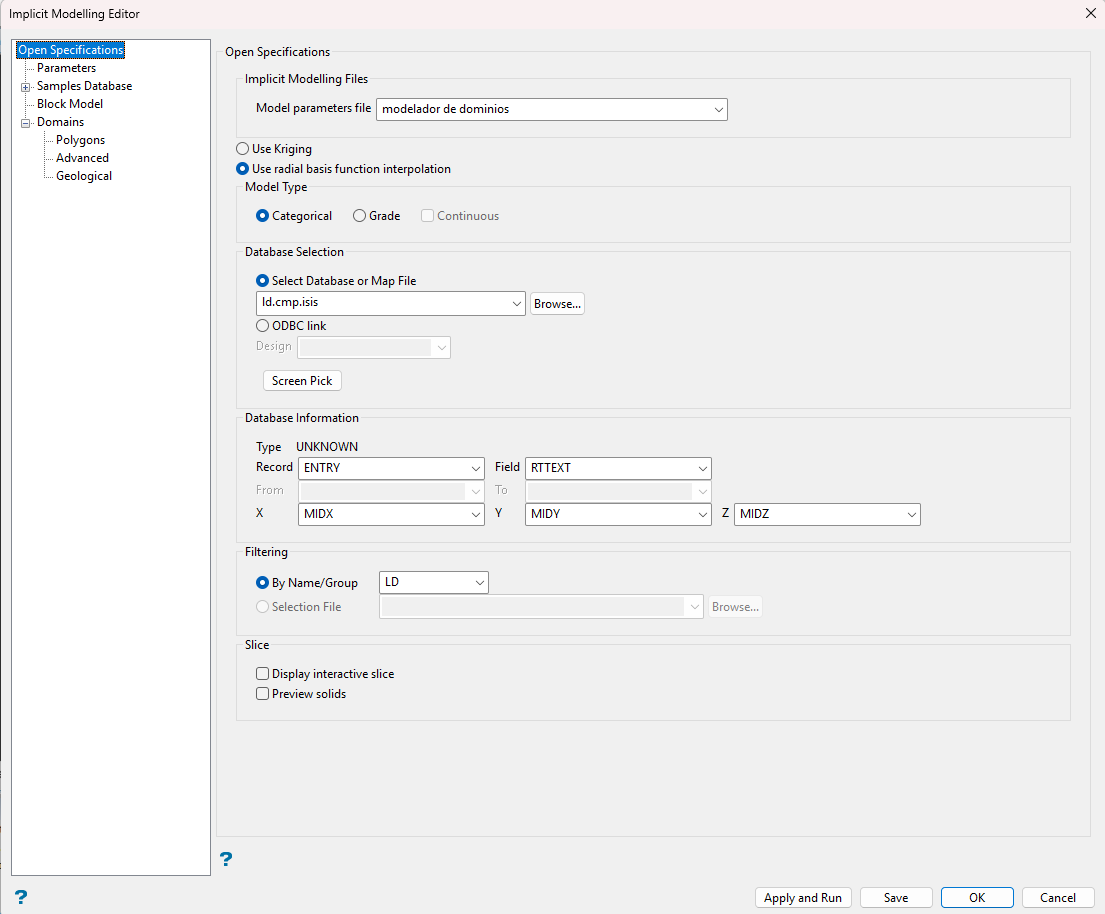Open the Geological tree item
This screenshot has height=914, width=1105.
[x=84, y=175]
